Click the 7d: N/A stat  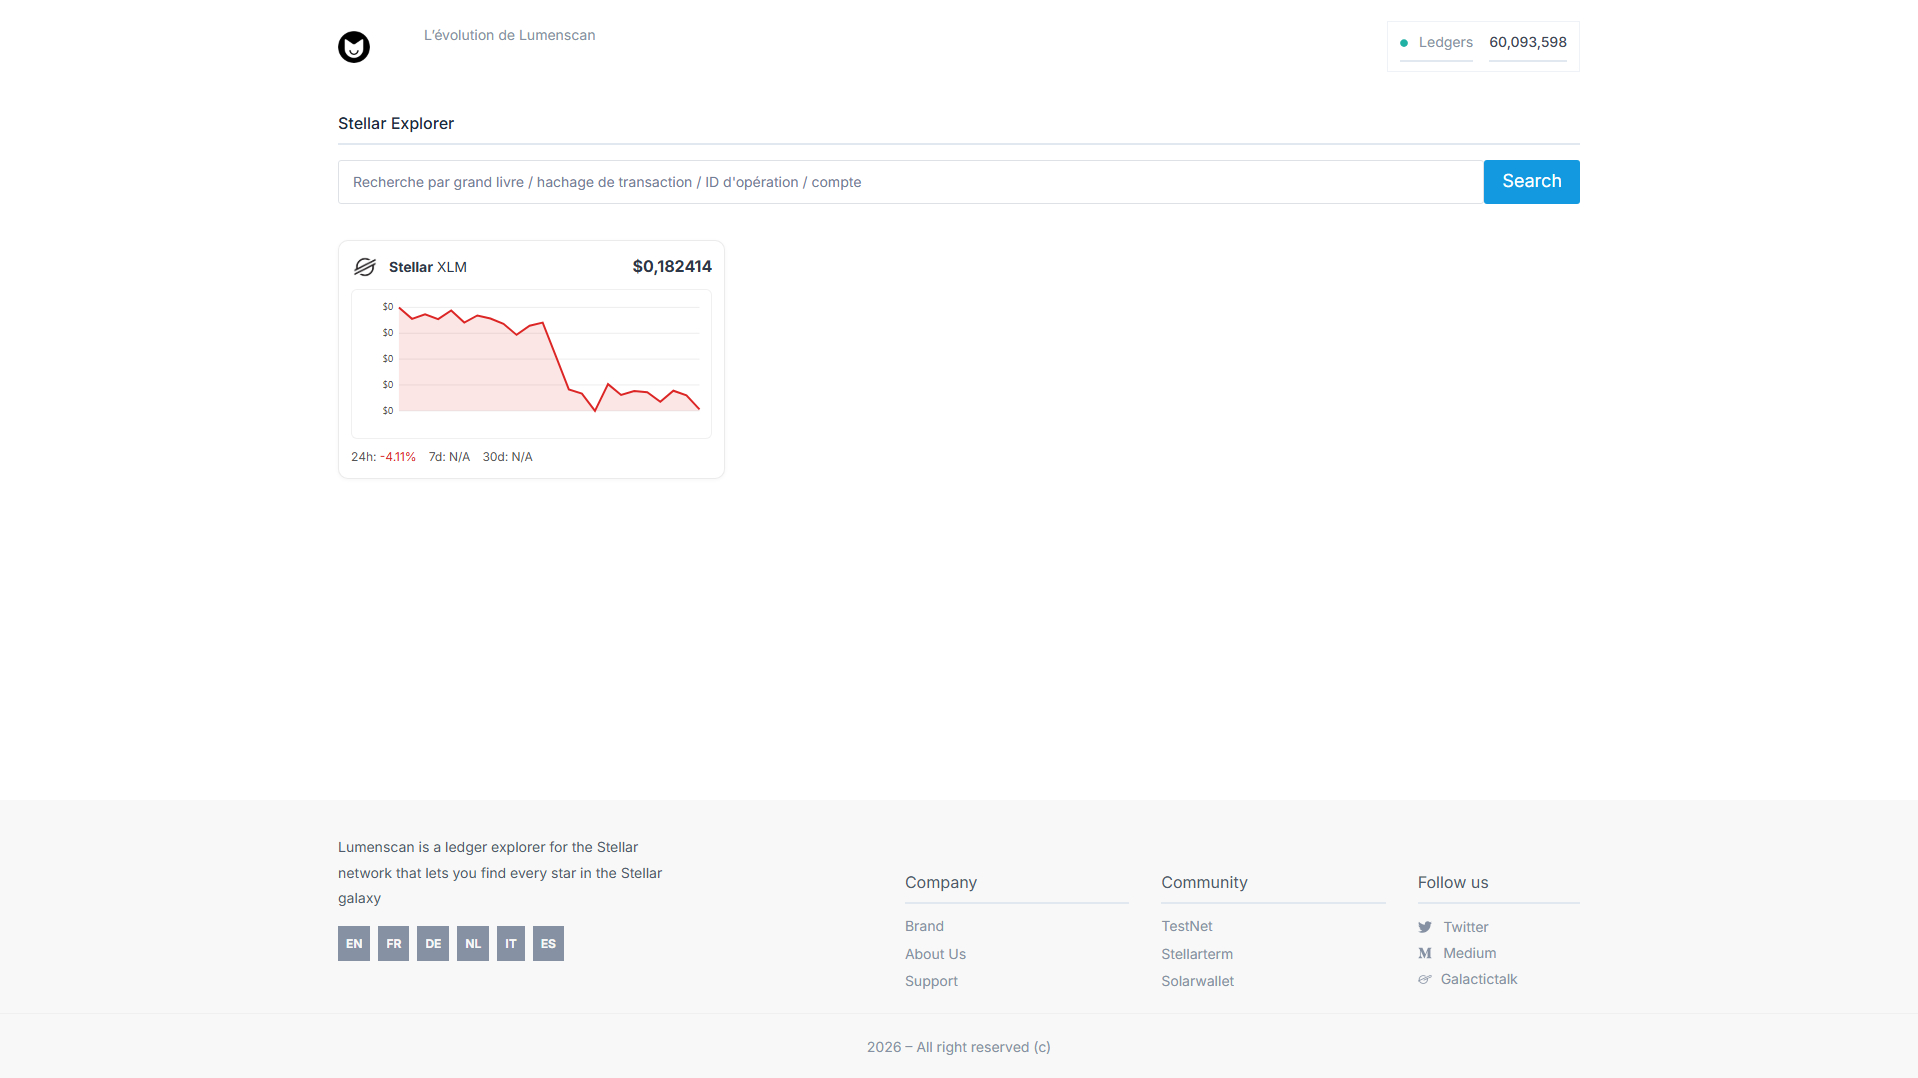pyautogui.click(x=449, y=457)
